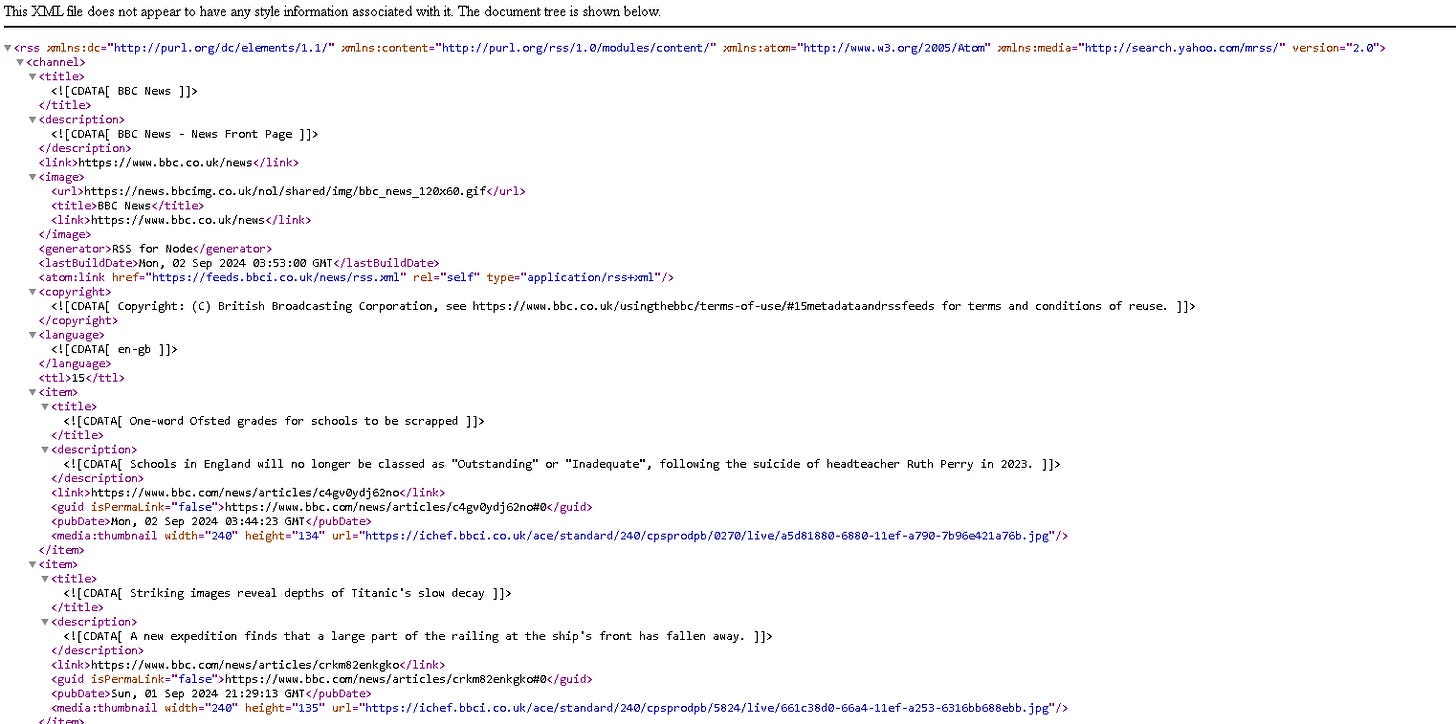Collapse the image node

[32, 177]
